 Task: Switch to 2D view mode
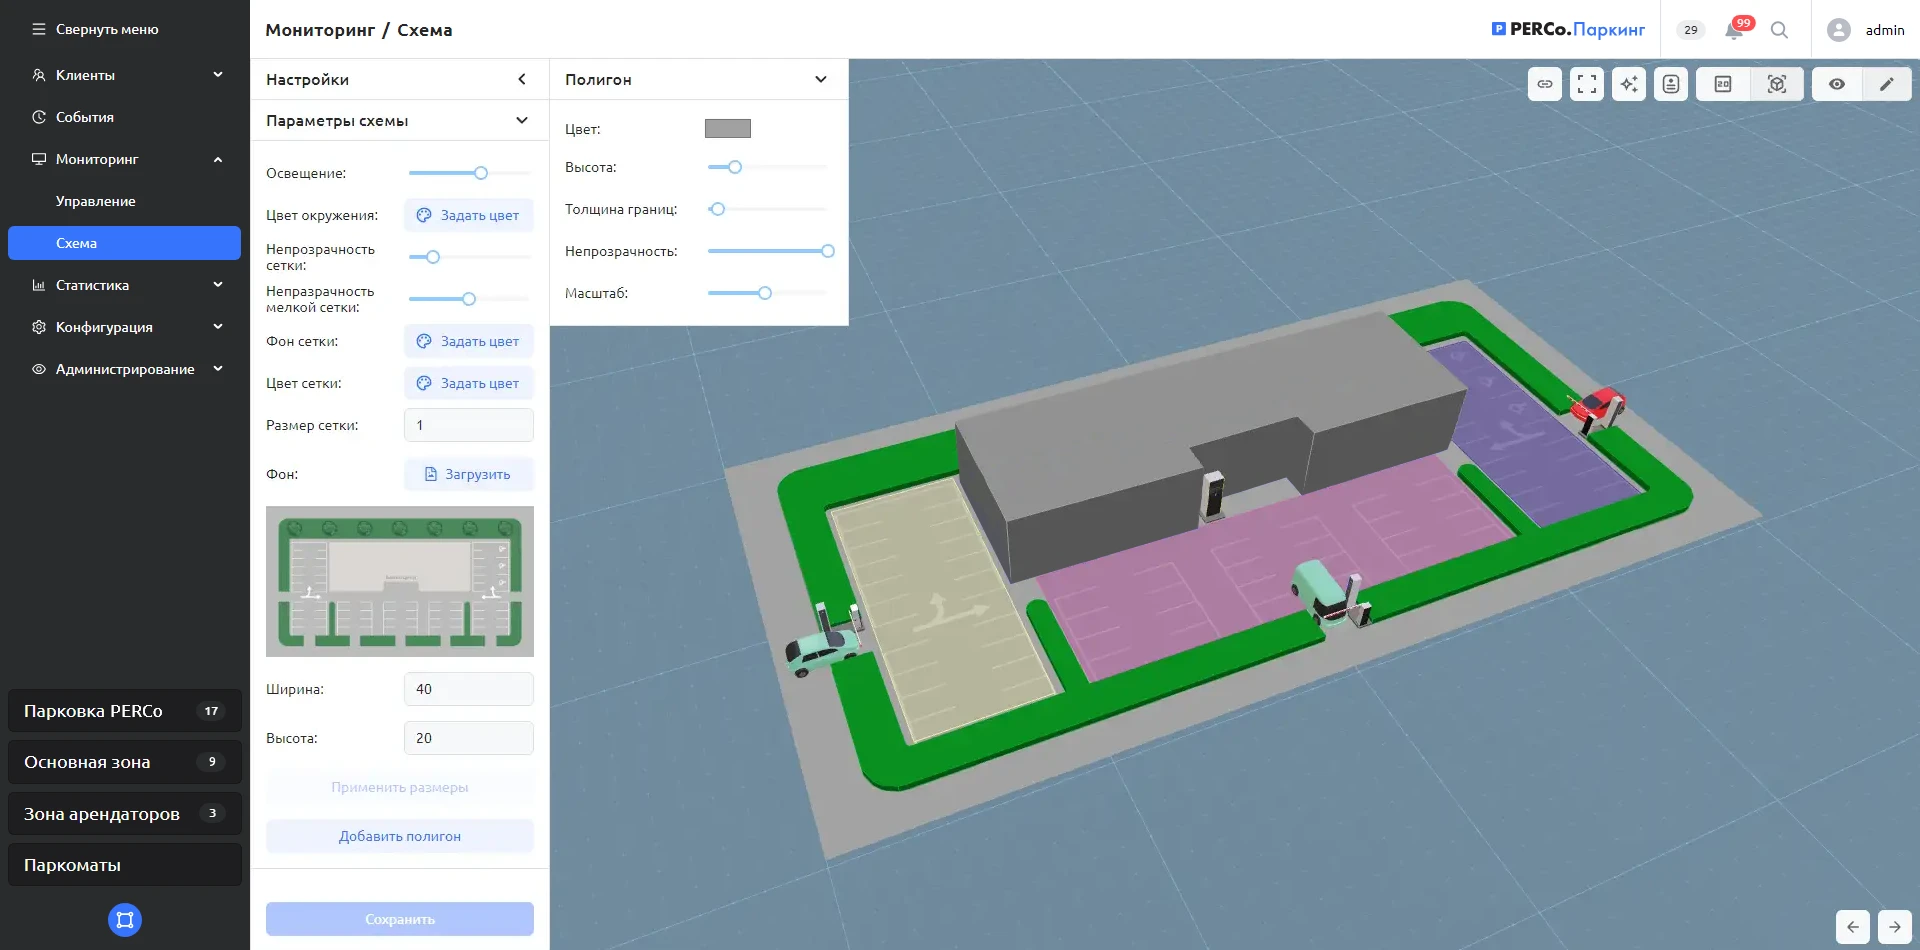click(1723, 84)
